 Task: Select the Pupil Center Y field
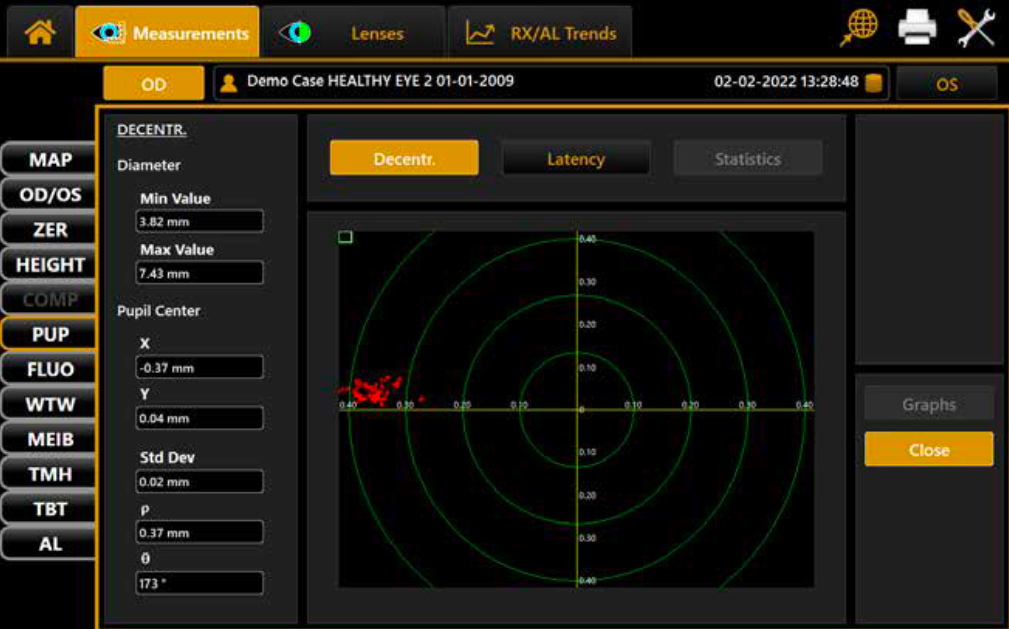199,418
